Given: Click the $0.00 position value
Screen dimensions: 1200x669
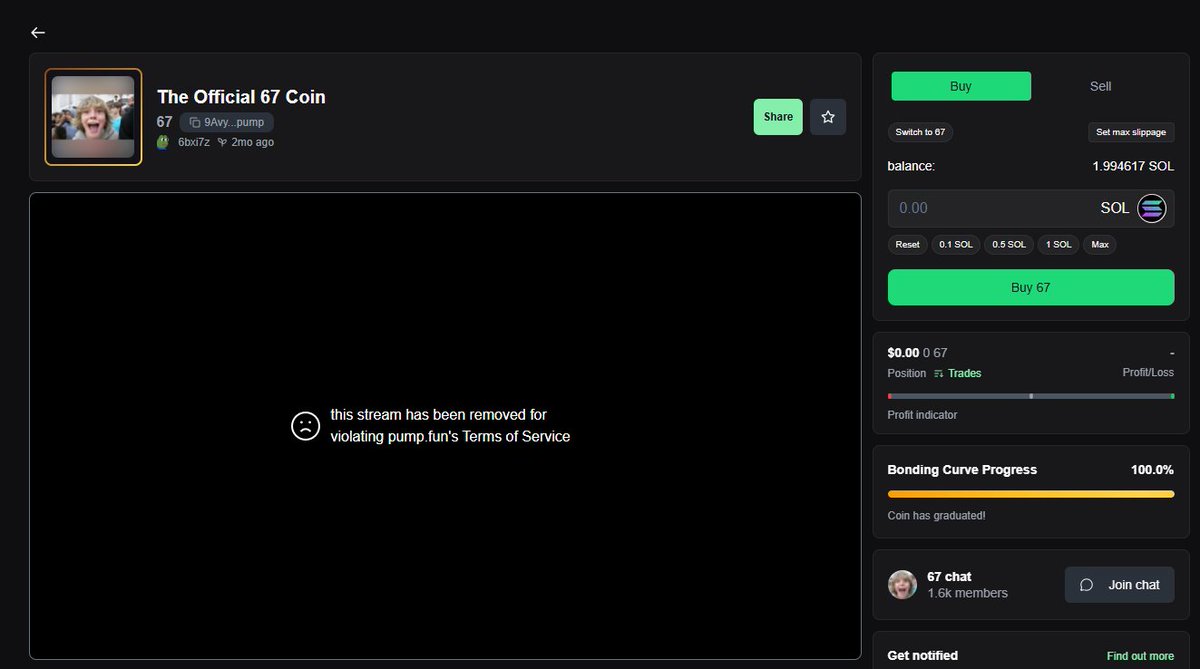Looking at the screenshot, I should point(903,353).
